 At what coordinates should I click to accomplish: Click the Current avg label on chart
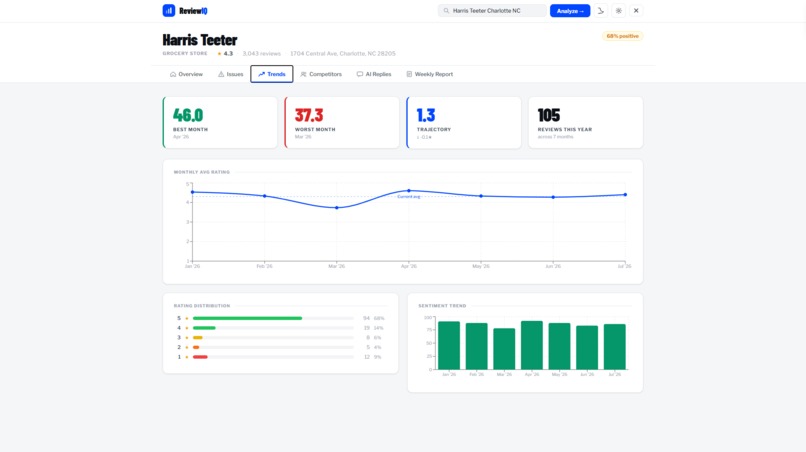[409, 197]
